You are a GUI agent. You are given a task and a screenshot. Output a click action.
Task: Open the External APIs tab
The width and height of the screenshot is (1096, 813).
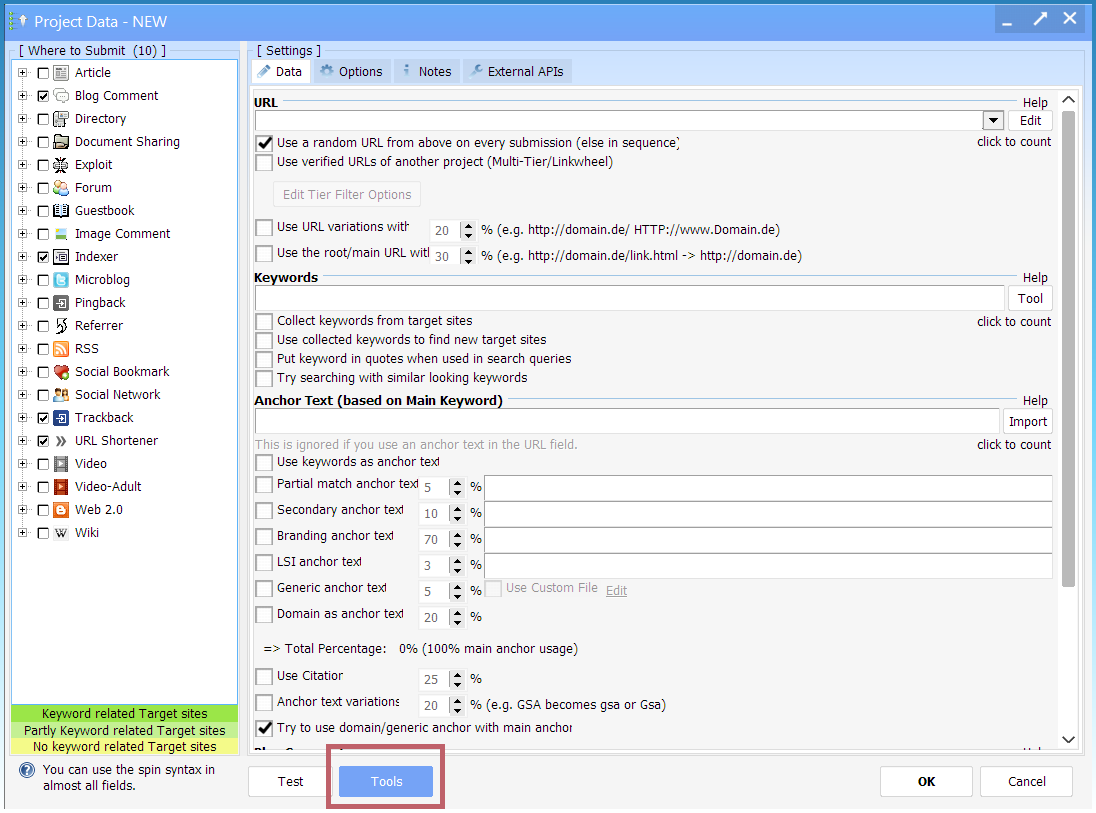pyautogui.click(x=517, y=72)
